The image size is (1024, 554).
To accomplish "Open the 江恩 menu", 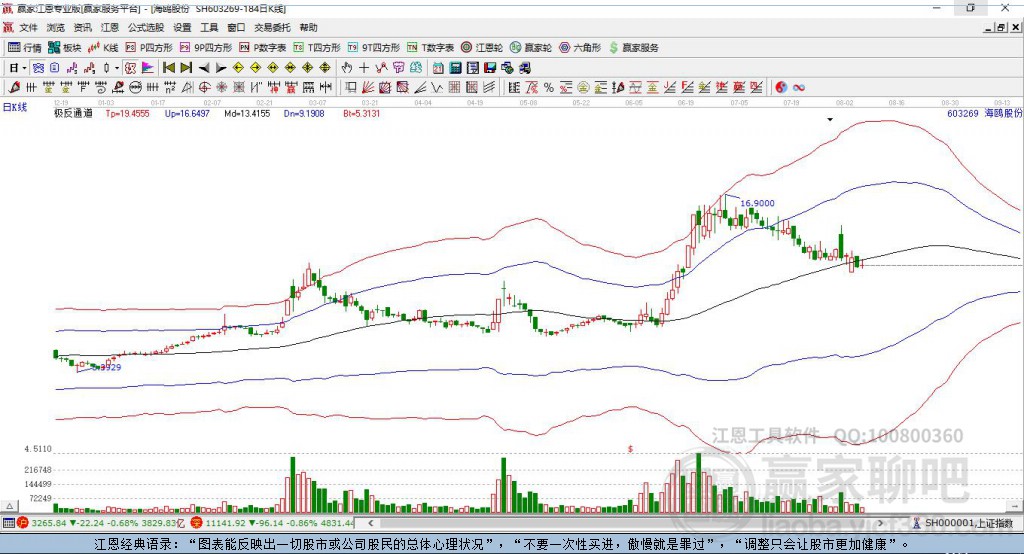I will [x=110, y=27].
